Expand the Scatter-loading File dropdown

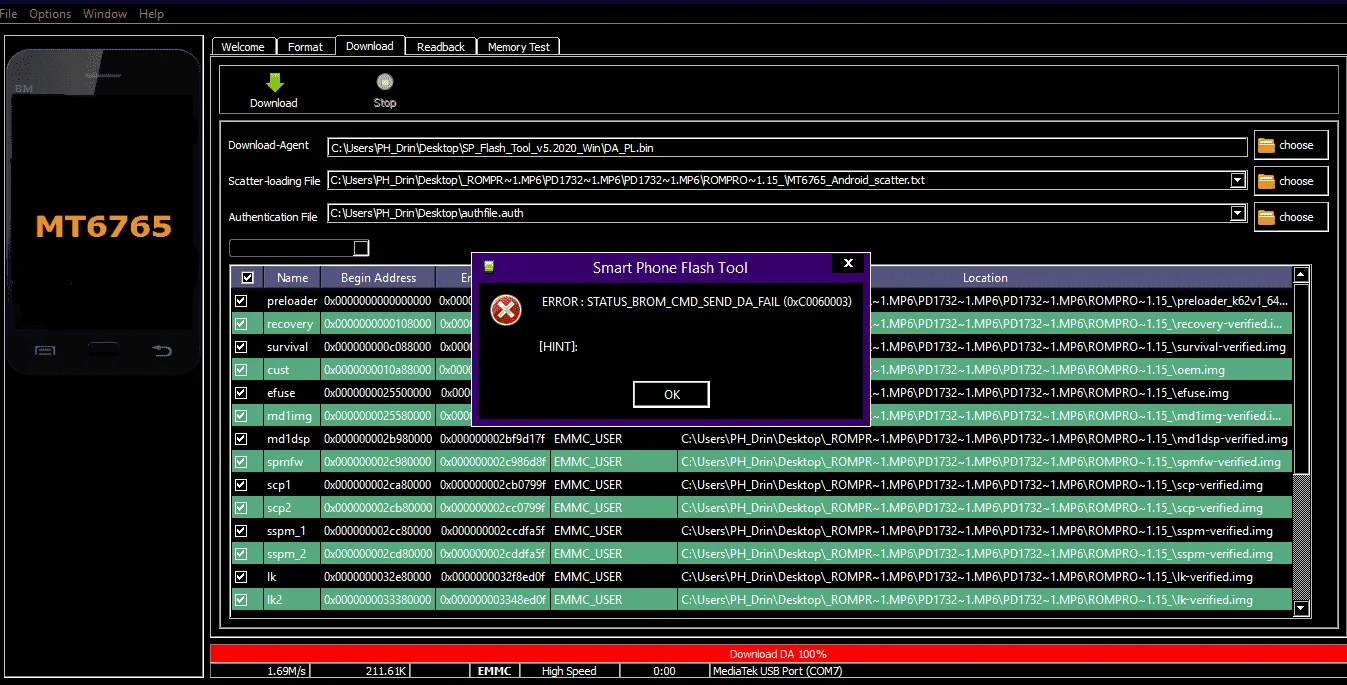coord(1238,181)
